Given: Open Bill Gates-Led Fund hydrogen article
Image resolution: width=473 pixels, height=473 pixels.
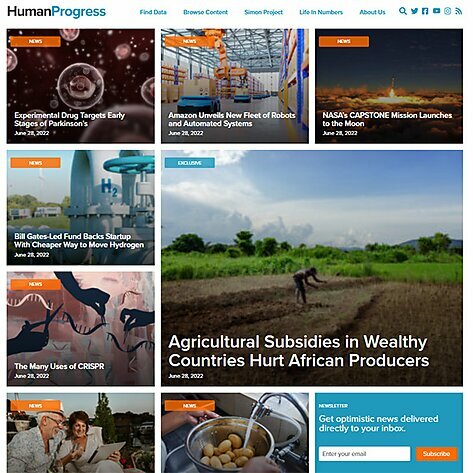Looking at the screenshot, I should [79, 240].
